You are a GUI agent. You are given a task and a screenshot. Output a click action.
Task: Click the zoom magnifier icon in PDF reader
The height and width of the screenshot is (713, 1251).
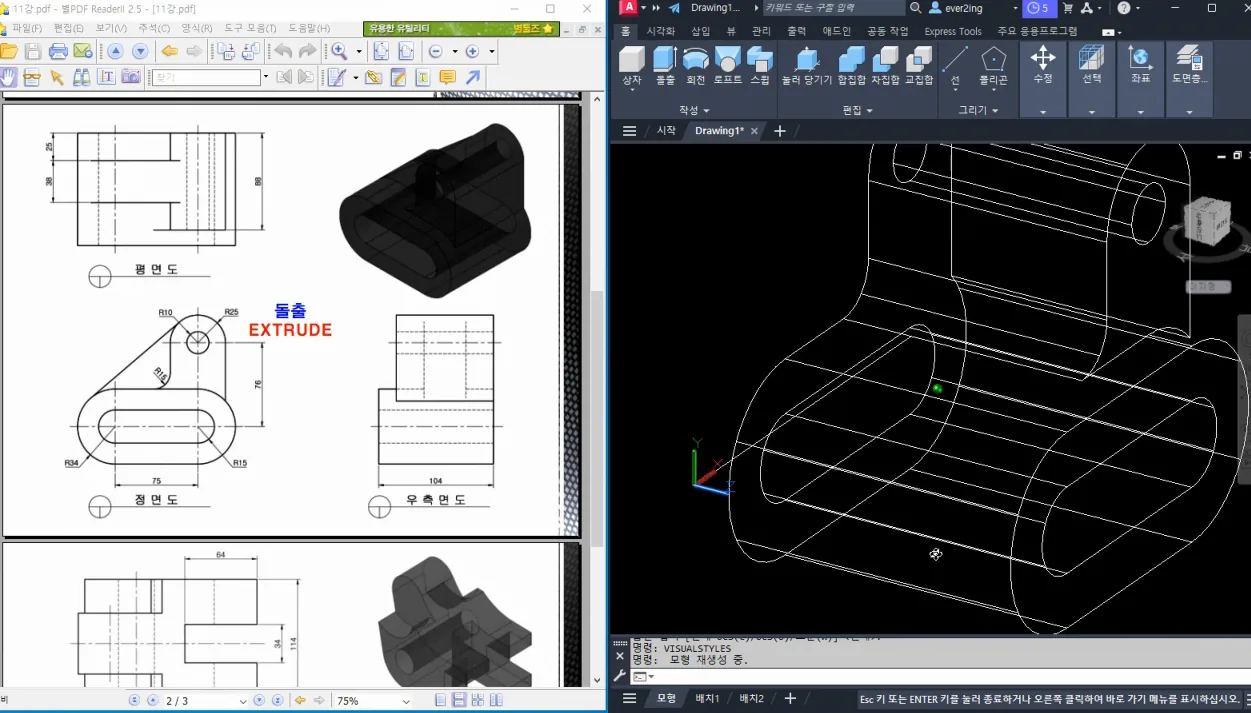[340, 51]
